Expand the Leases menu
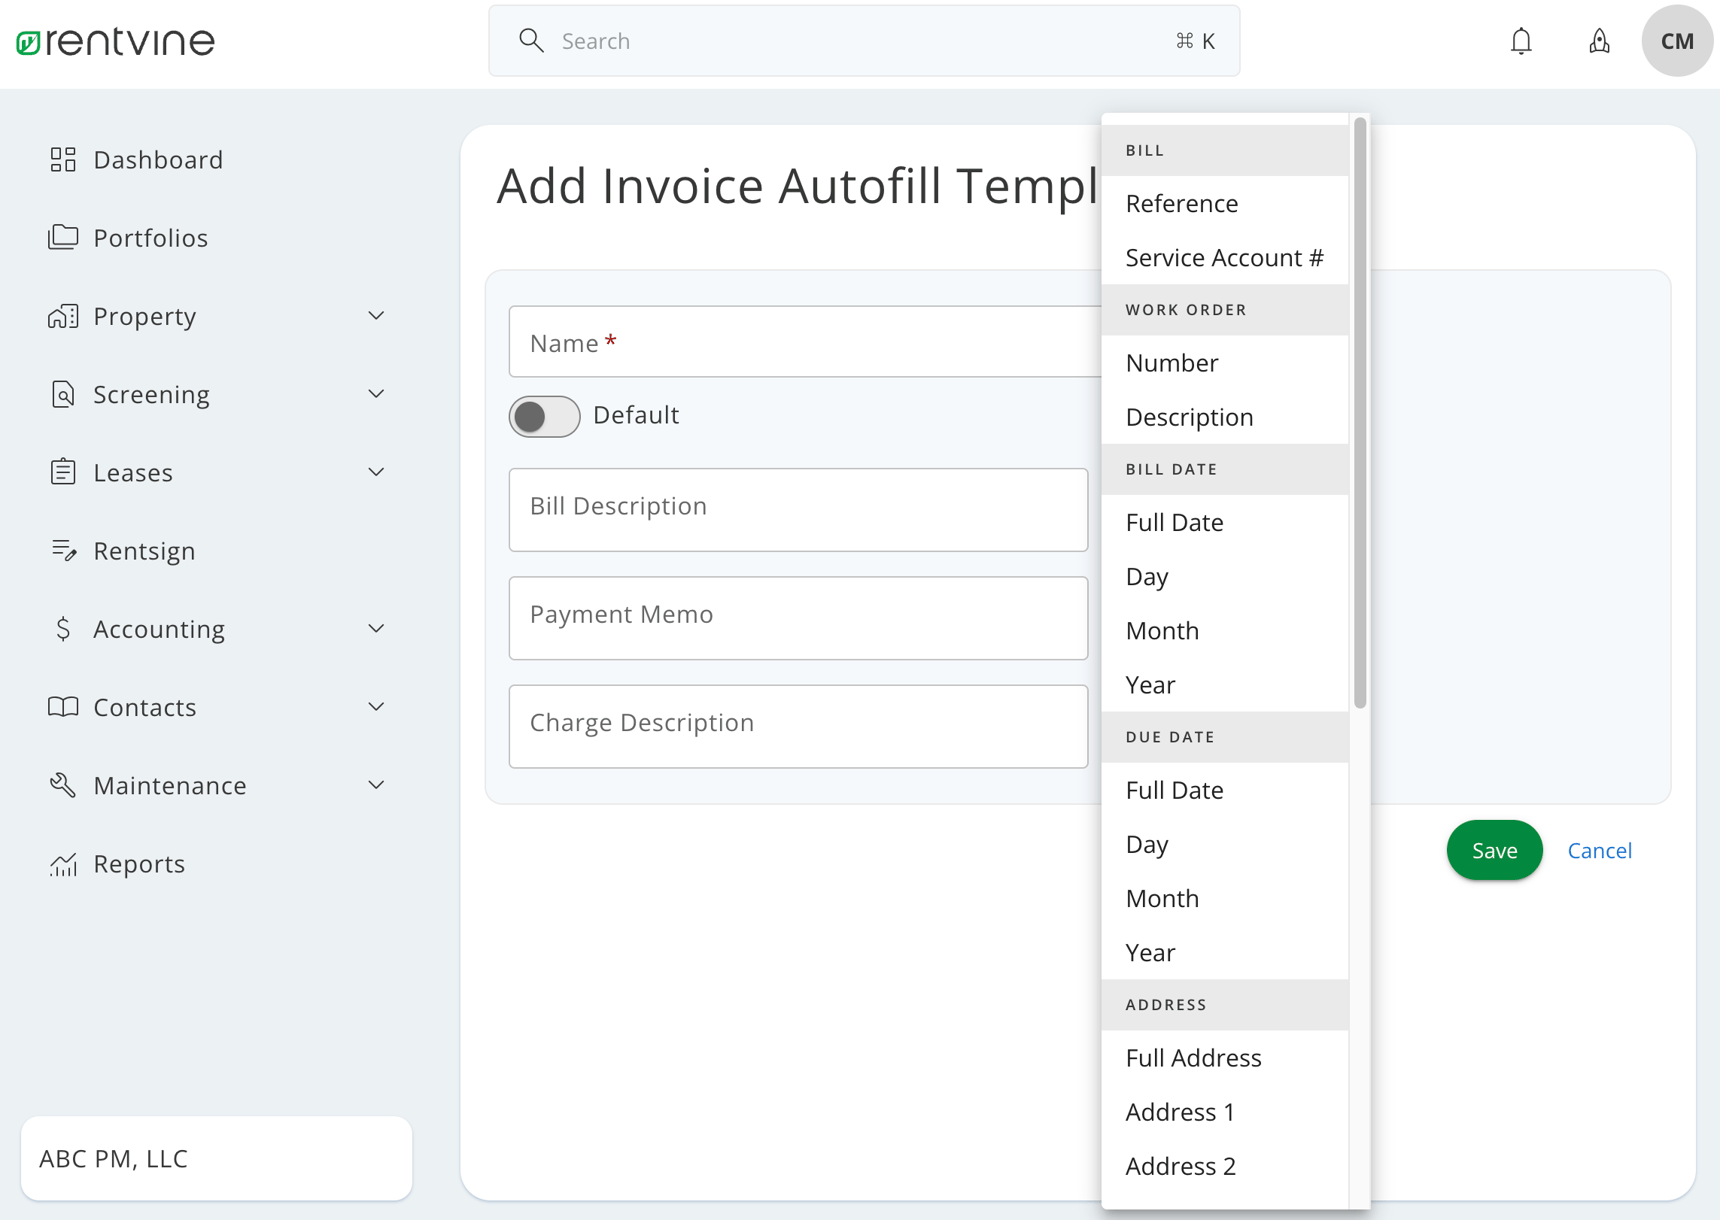Screen dimensions: 1720x1220 [376, 471]
